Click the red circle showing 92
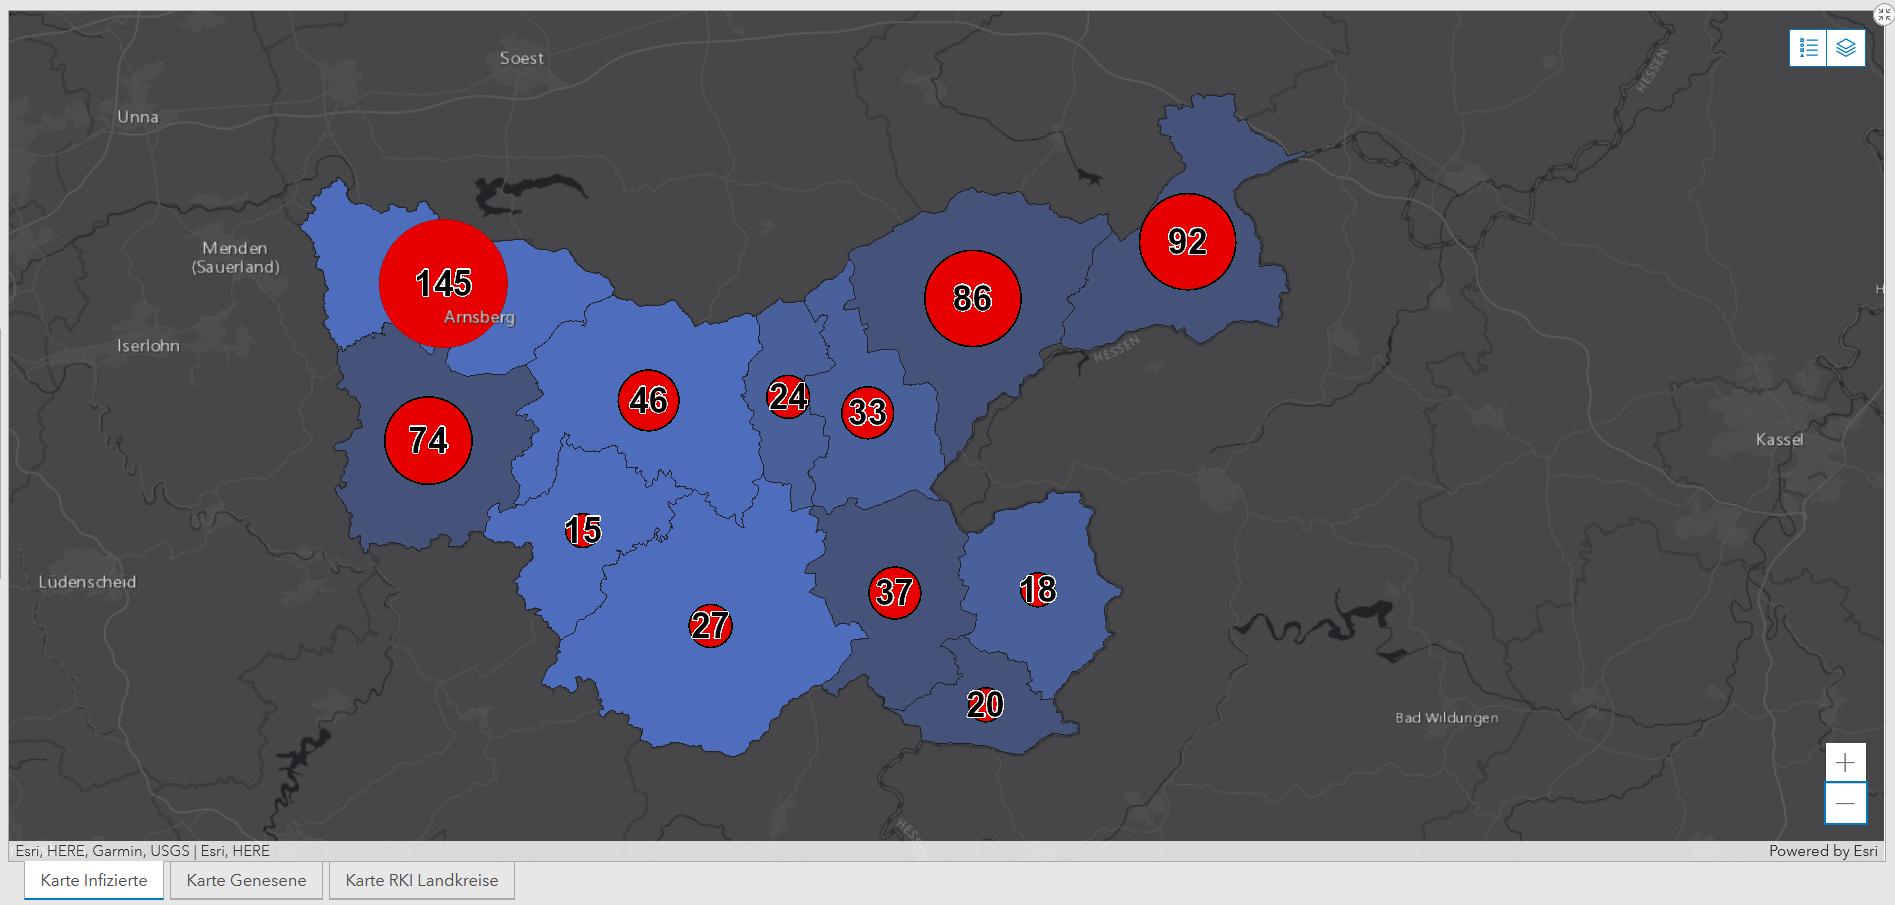This screenshot has height=905, width=1895. 1187,241
